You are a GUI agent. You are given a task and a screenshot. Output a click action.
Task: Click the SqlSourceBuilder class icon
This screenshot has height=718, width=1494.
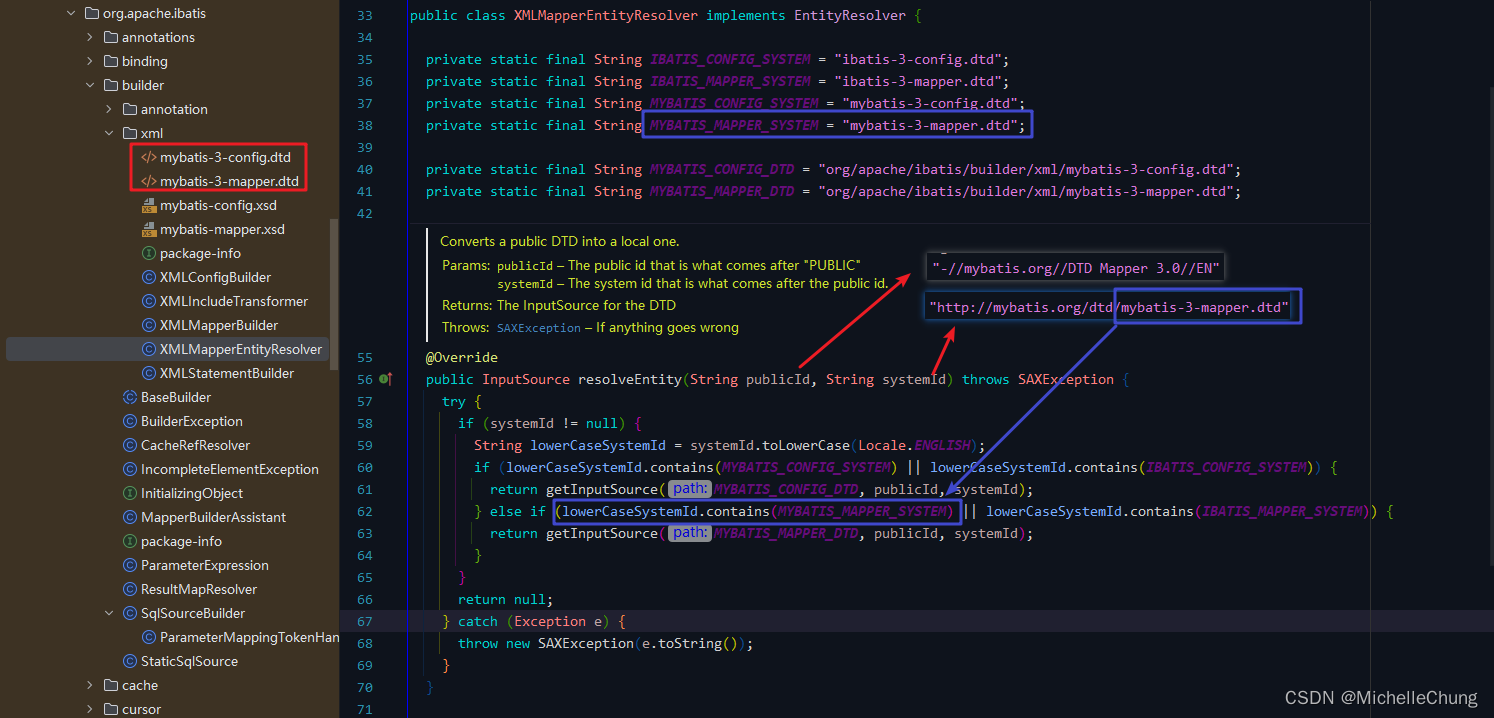(x=129, y=613)
